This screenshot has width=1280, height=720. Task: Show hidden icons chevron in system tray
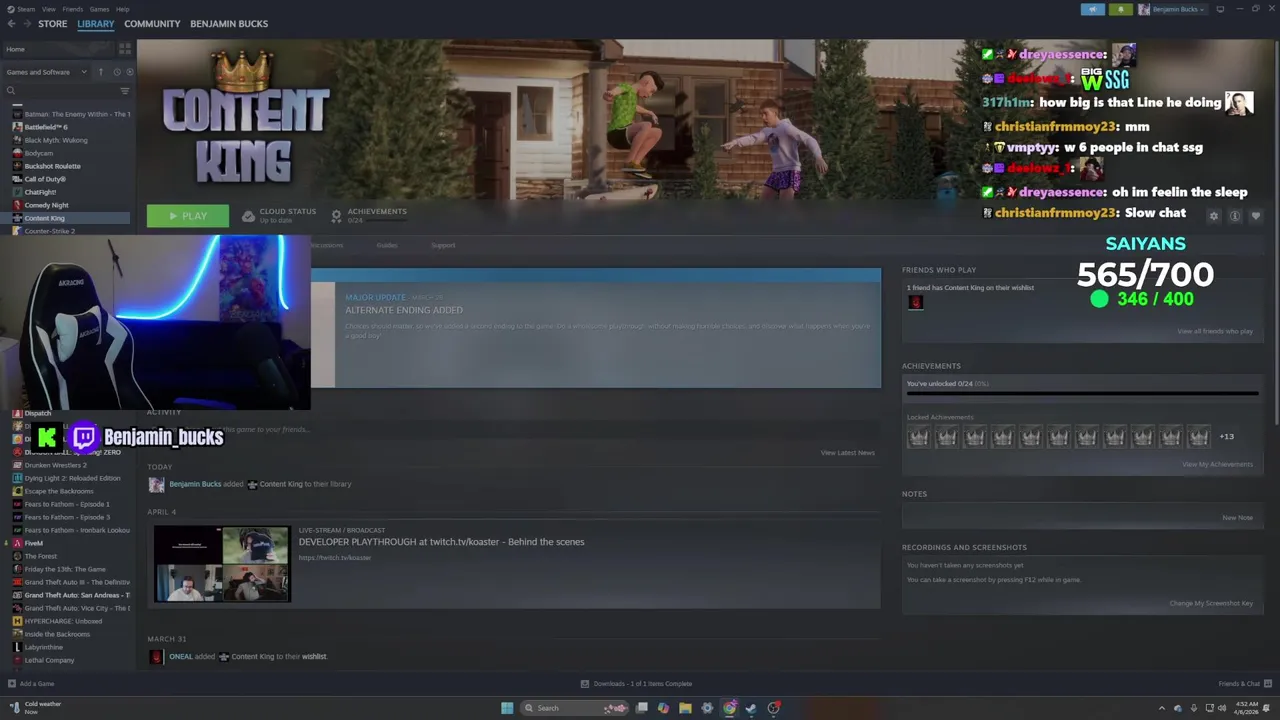pos(1161,708)
